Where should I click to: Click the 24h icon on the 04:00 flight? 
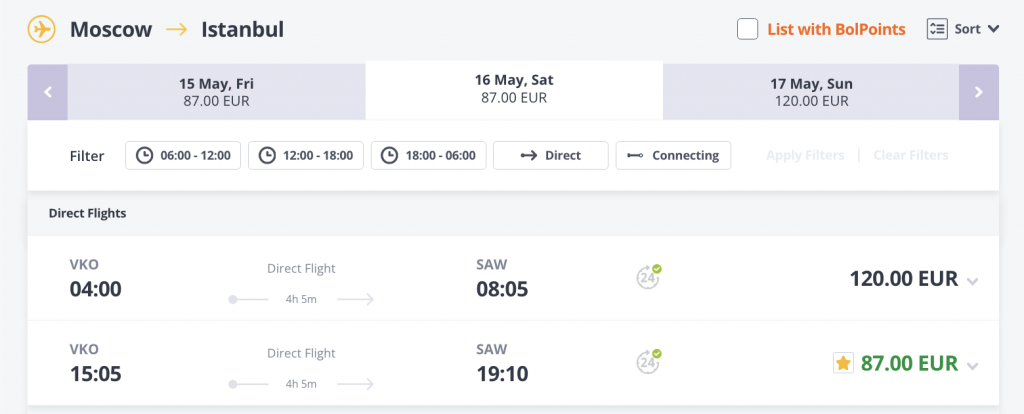click(650, 277)
